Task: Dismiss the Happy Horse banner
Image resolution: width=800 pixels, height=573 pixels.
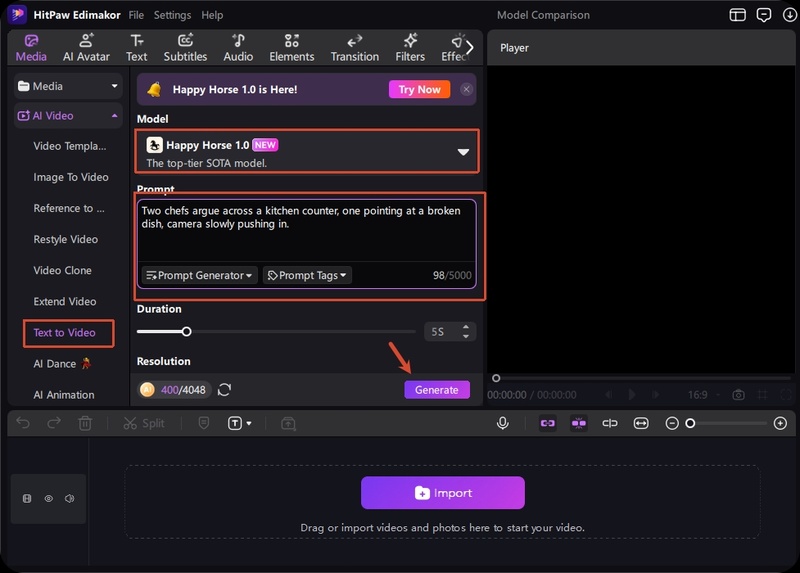Action: coord(466,89)
